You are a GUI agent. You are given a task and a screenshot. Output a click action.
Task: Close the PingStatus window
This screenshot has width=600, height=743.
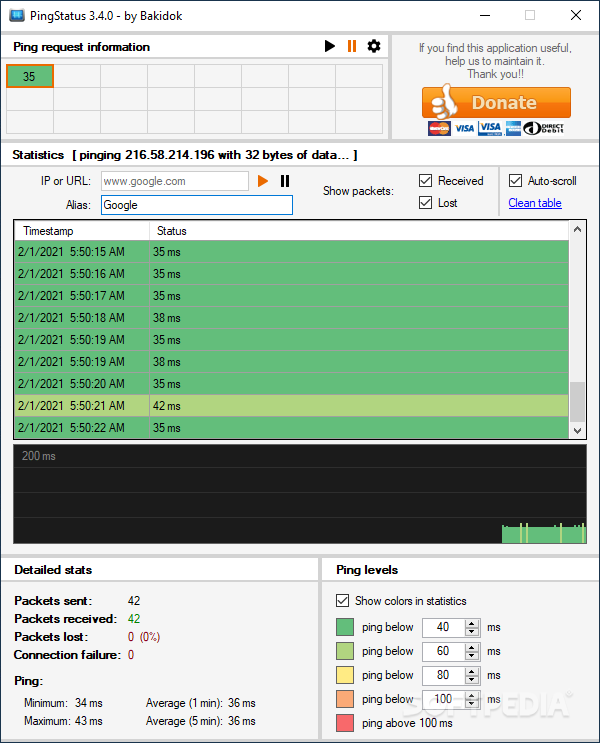[x=576, y=15]
